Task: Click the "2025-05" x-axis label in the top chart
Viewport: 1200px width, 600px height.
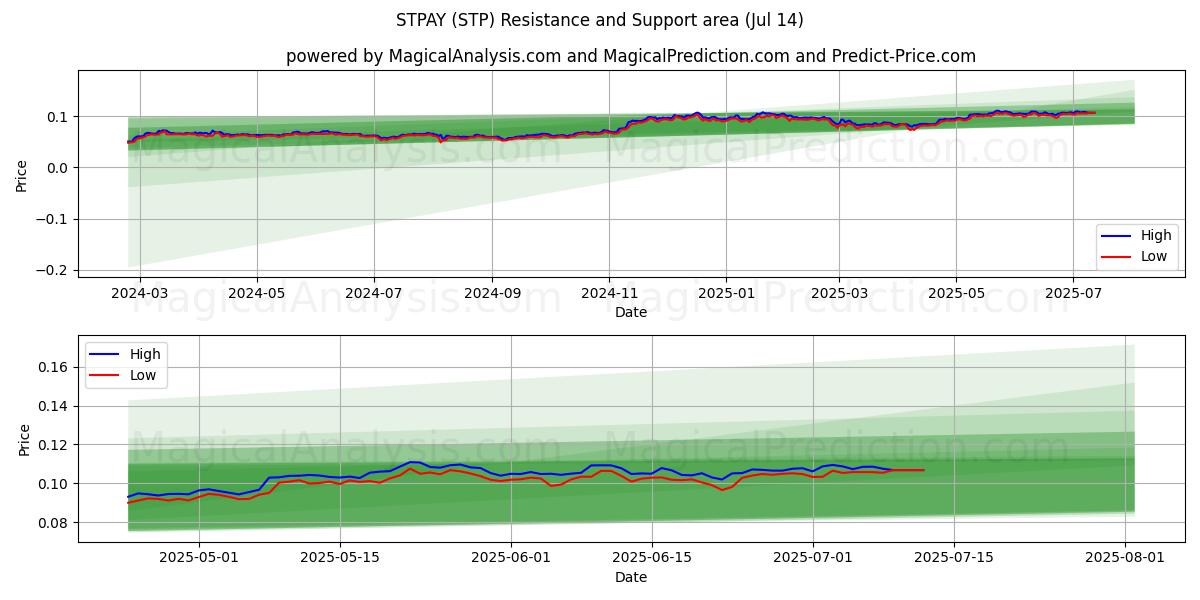Action: pos(956,295)
